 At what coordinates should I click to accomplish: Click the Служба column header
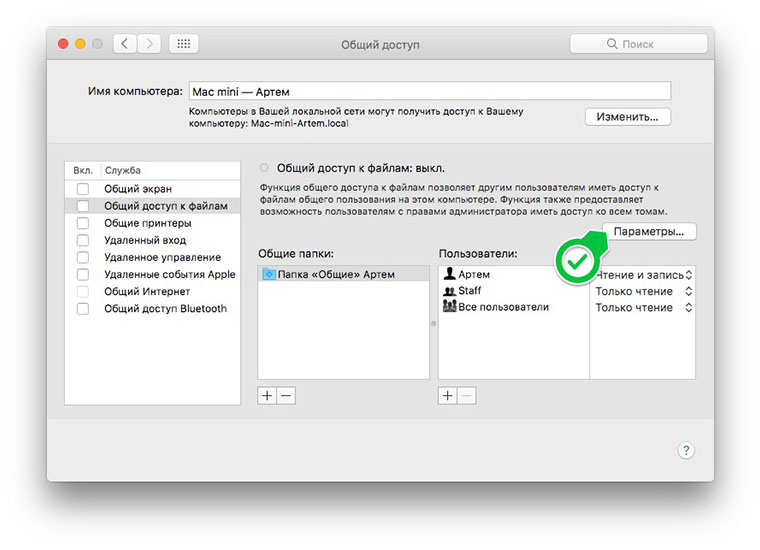tap(171, 171)
